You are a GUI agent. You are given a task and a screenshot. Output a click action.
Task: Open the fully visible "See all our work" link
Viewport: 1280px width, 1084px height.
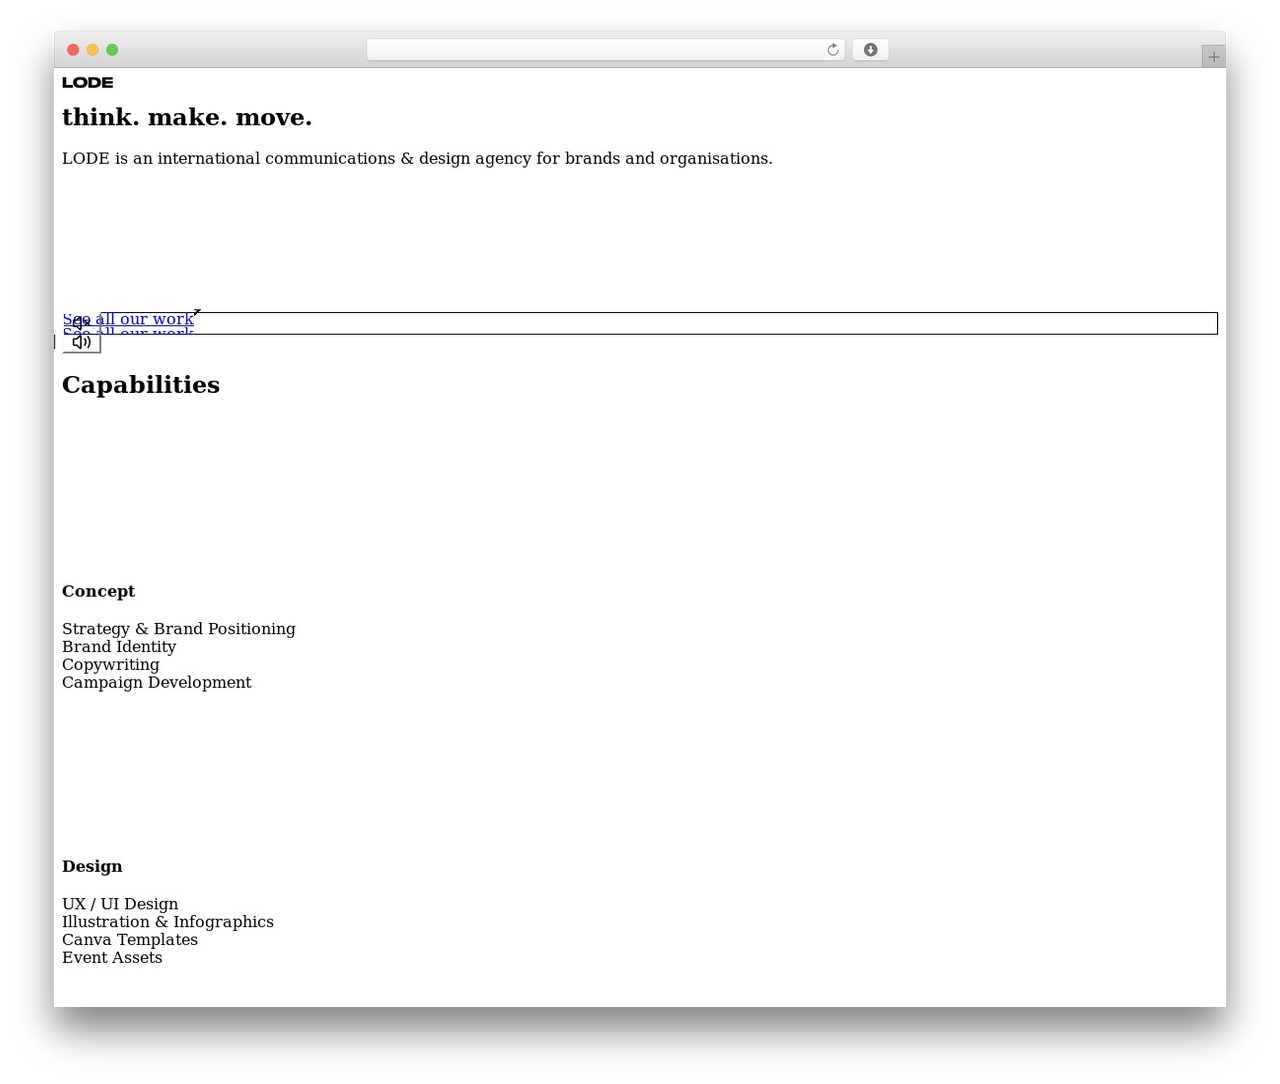pyautogui.click(x=128, y=319)
